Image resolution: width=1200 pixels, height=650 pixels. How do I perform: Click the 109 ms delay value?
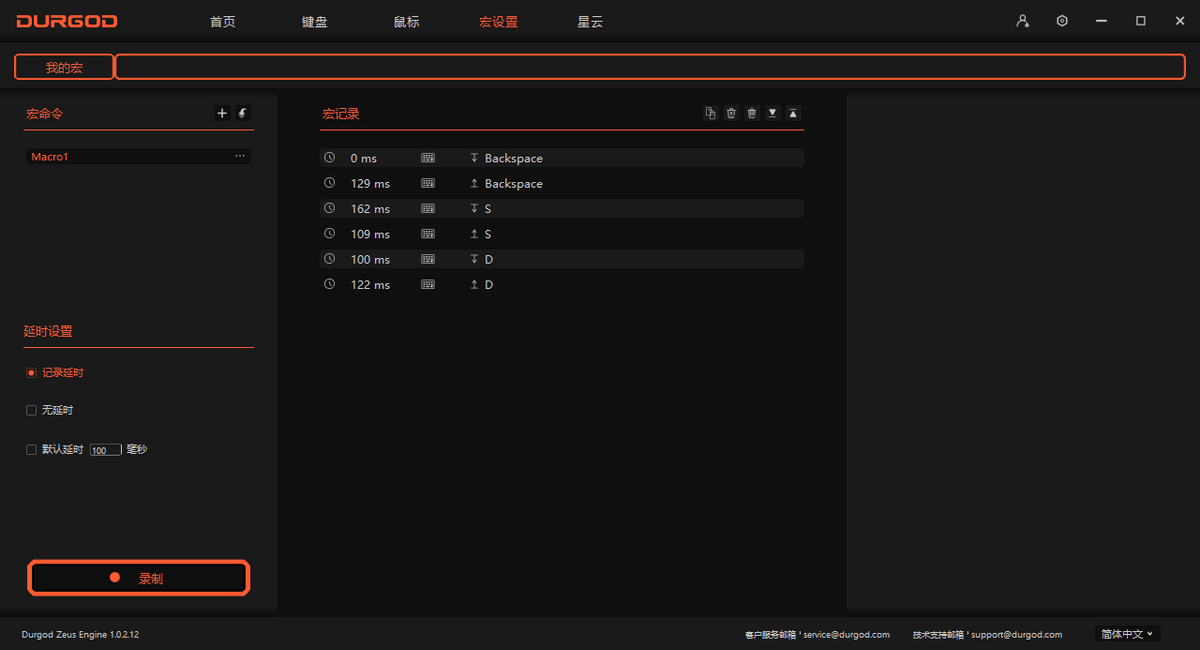[x=370, y=233]
